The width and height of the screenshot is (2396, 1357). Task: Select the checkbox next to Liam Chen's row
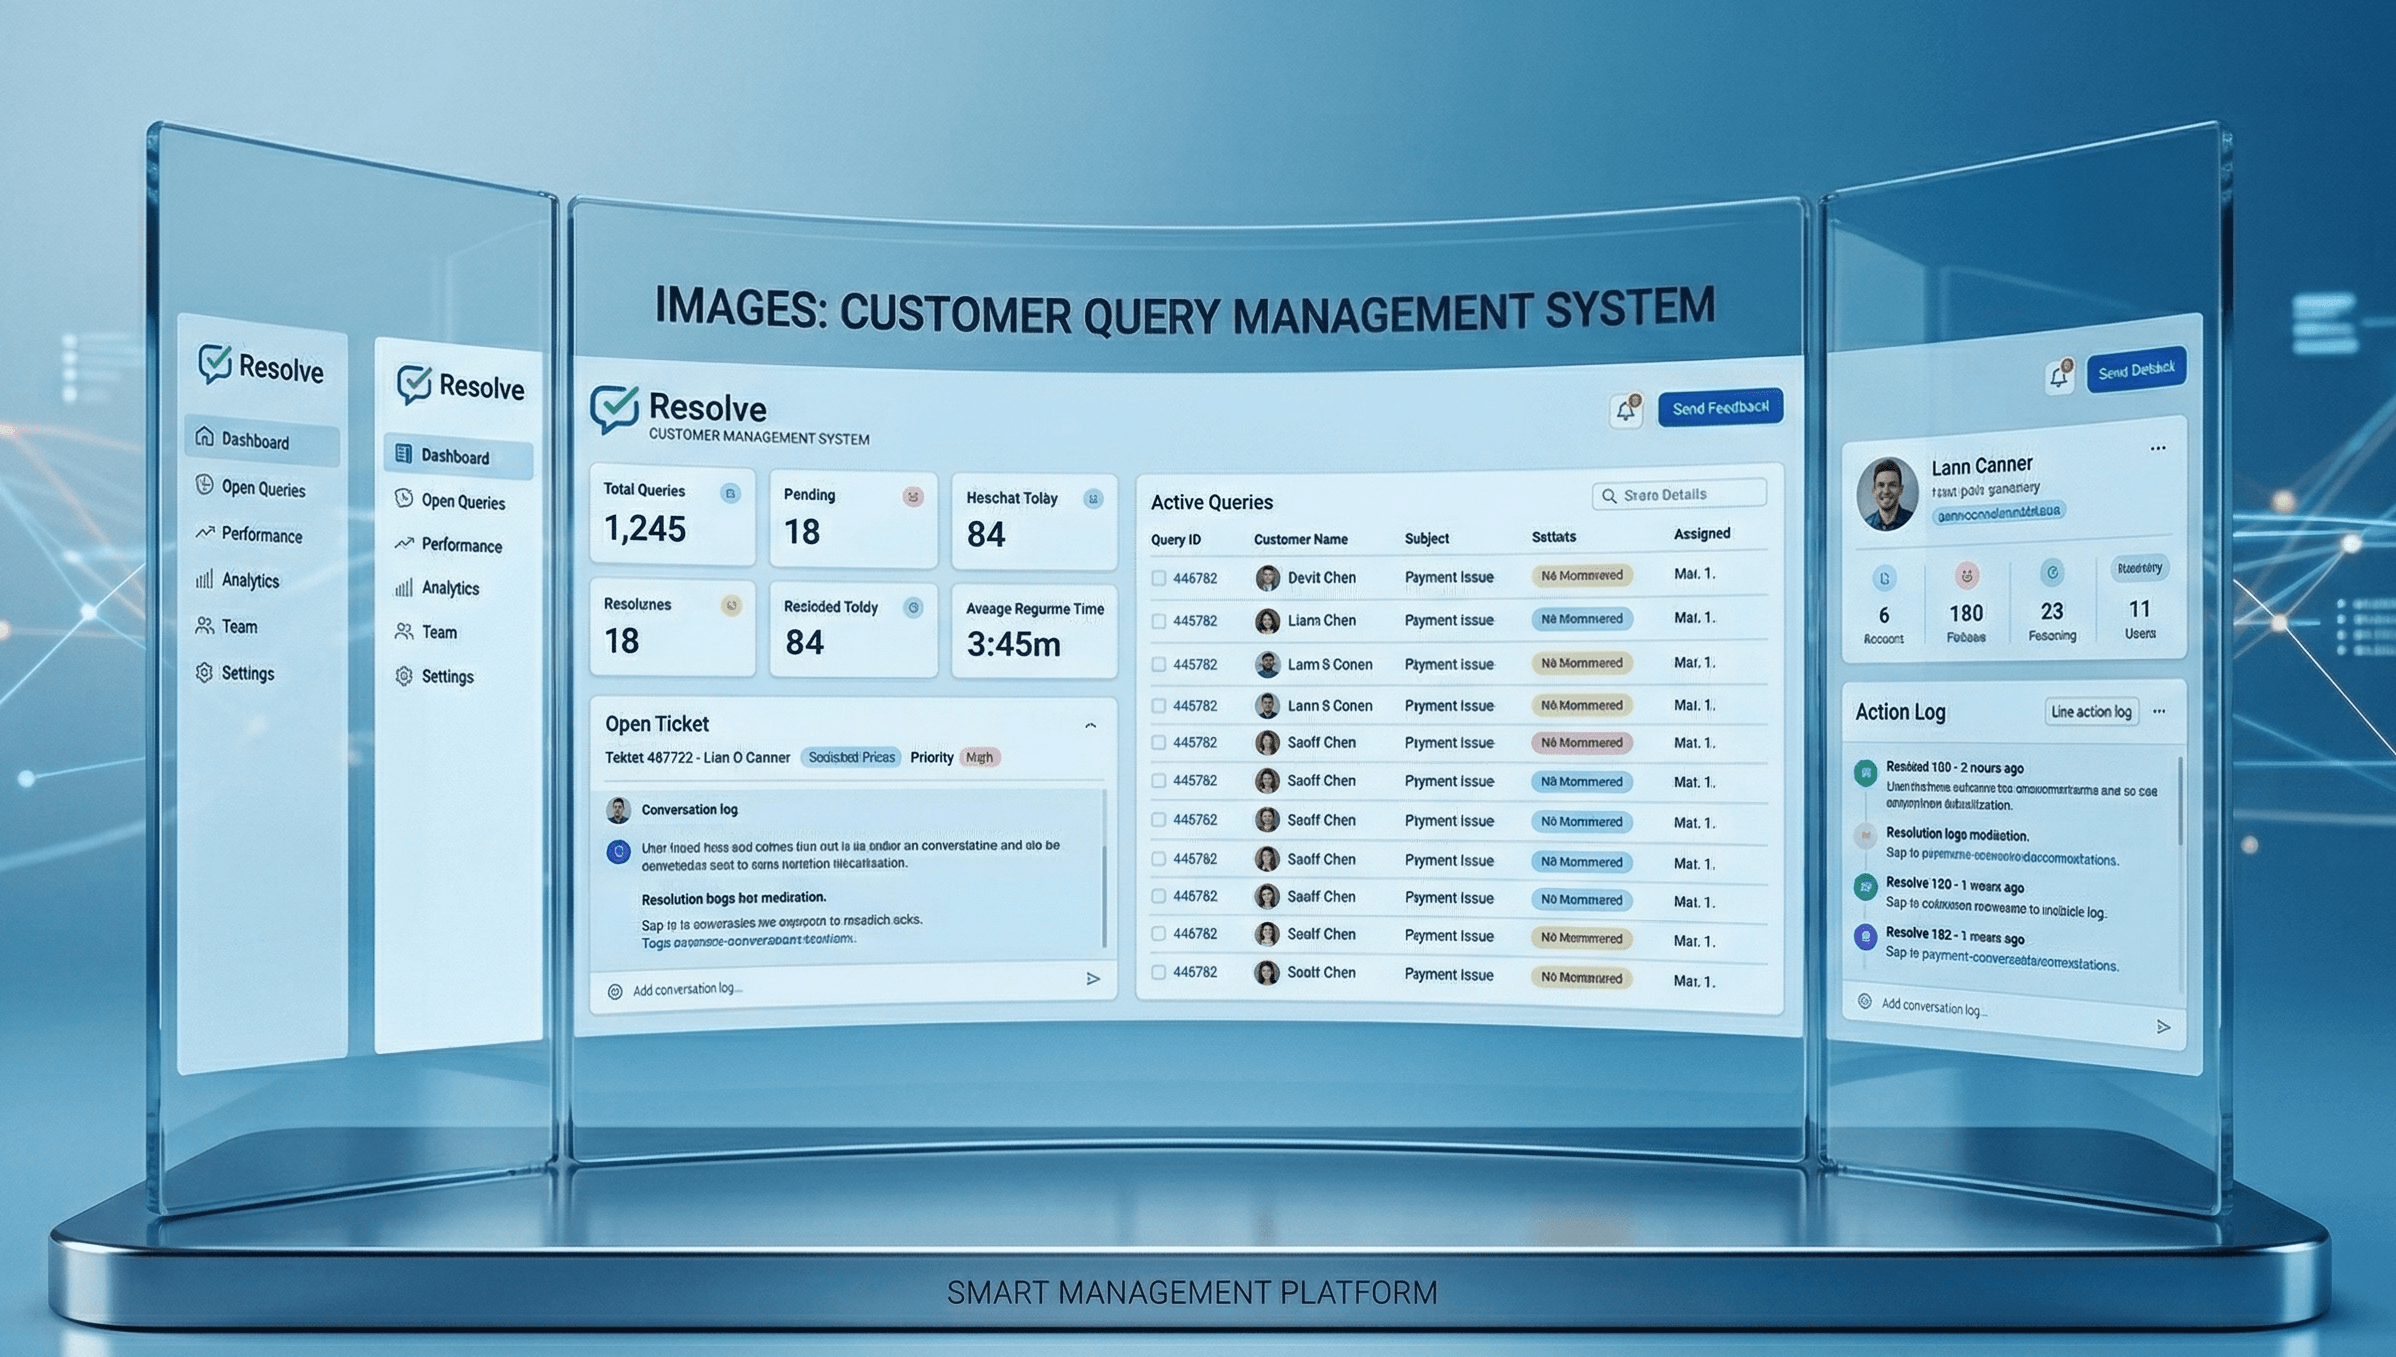(x=1159, y=621)
